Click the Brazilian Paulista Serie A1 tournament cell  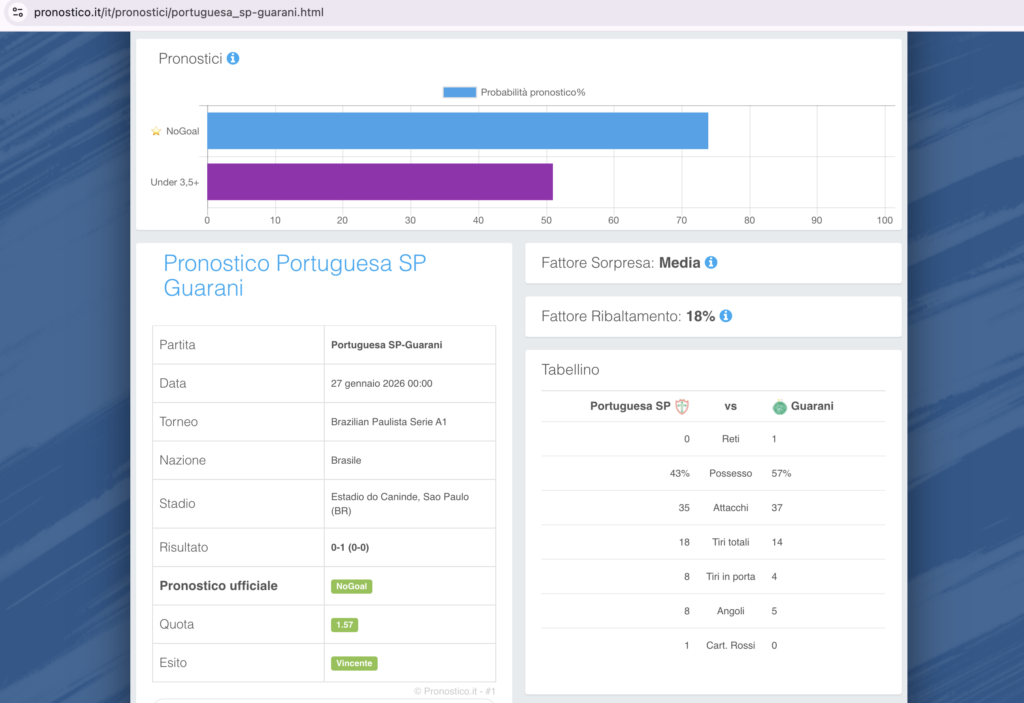pyautogui.click(x=388, y=422)
